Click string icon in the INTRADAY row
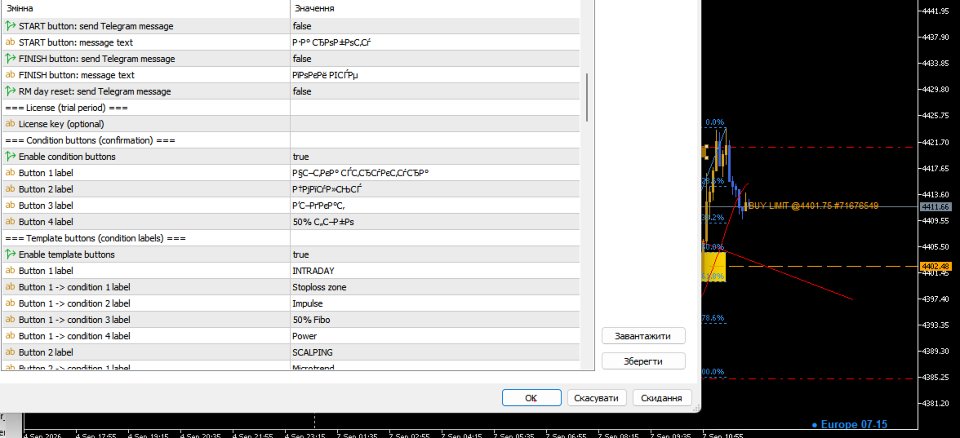Image resolution: width=960 pixels, height=438 pixels. [10, 270]
